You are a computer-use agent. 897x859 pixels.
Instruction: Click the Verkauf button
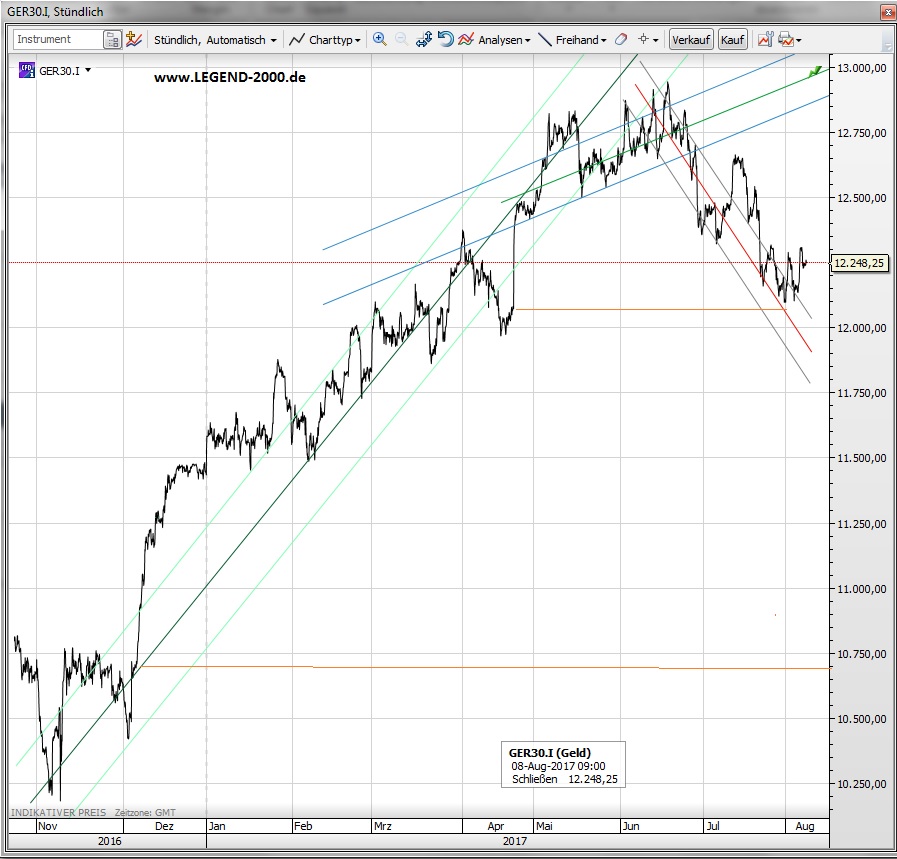pyautogui.click(x=692, y=40)
